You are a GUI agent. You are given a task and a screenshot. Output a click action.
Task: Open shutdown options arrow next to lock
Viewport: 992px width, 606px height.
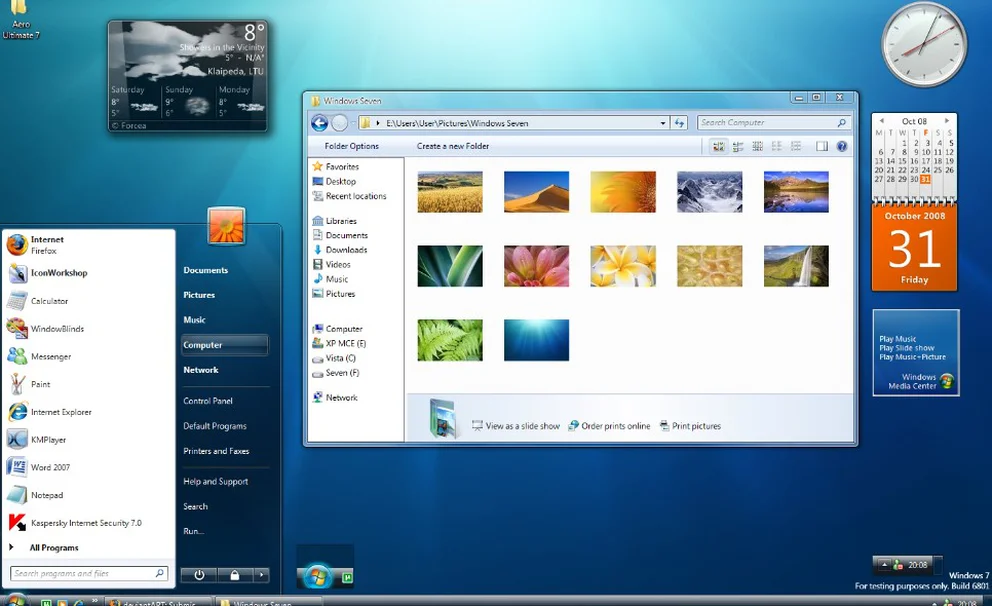click(261, 575)
